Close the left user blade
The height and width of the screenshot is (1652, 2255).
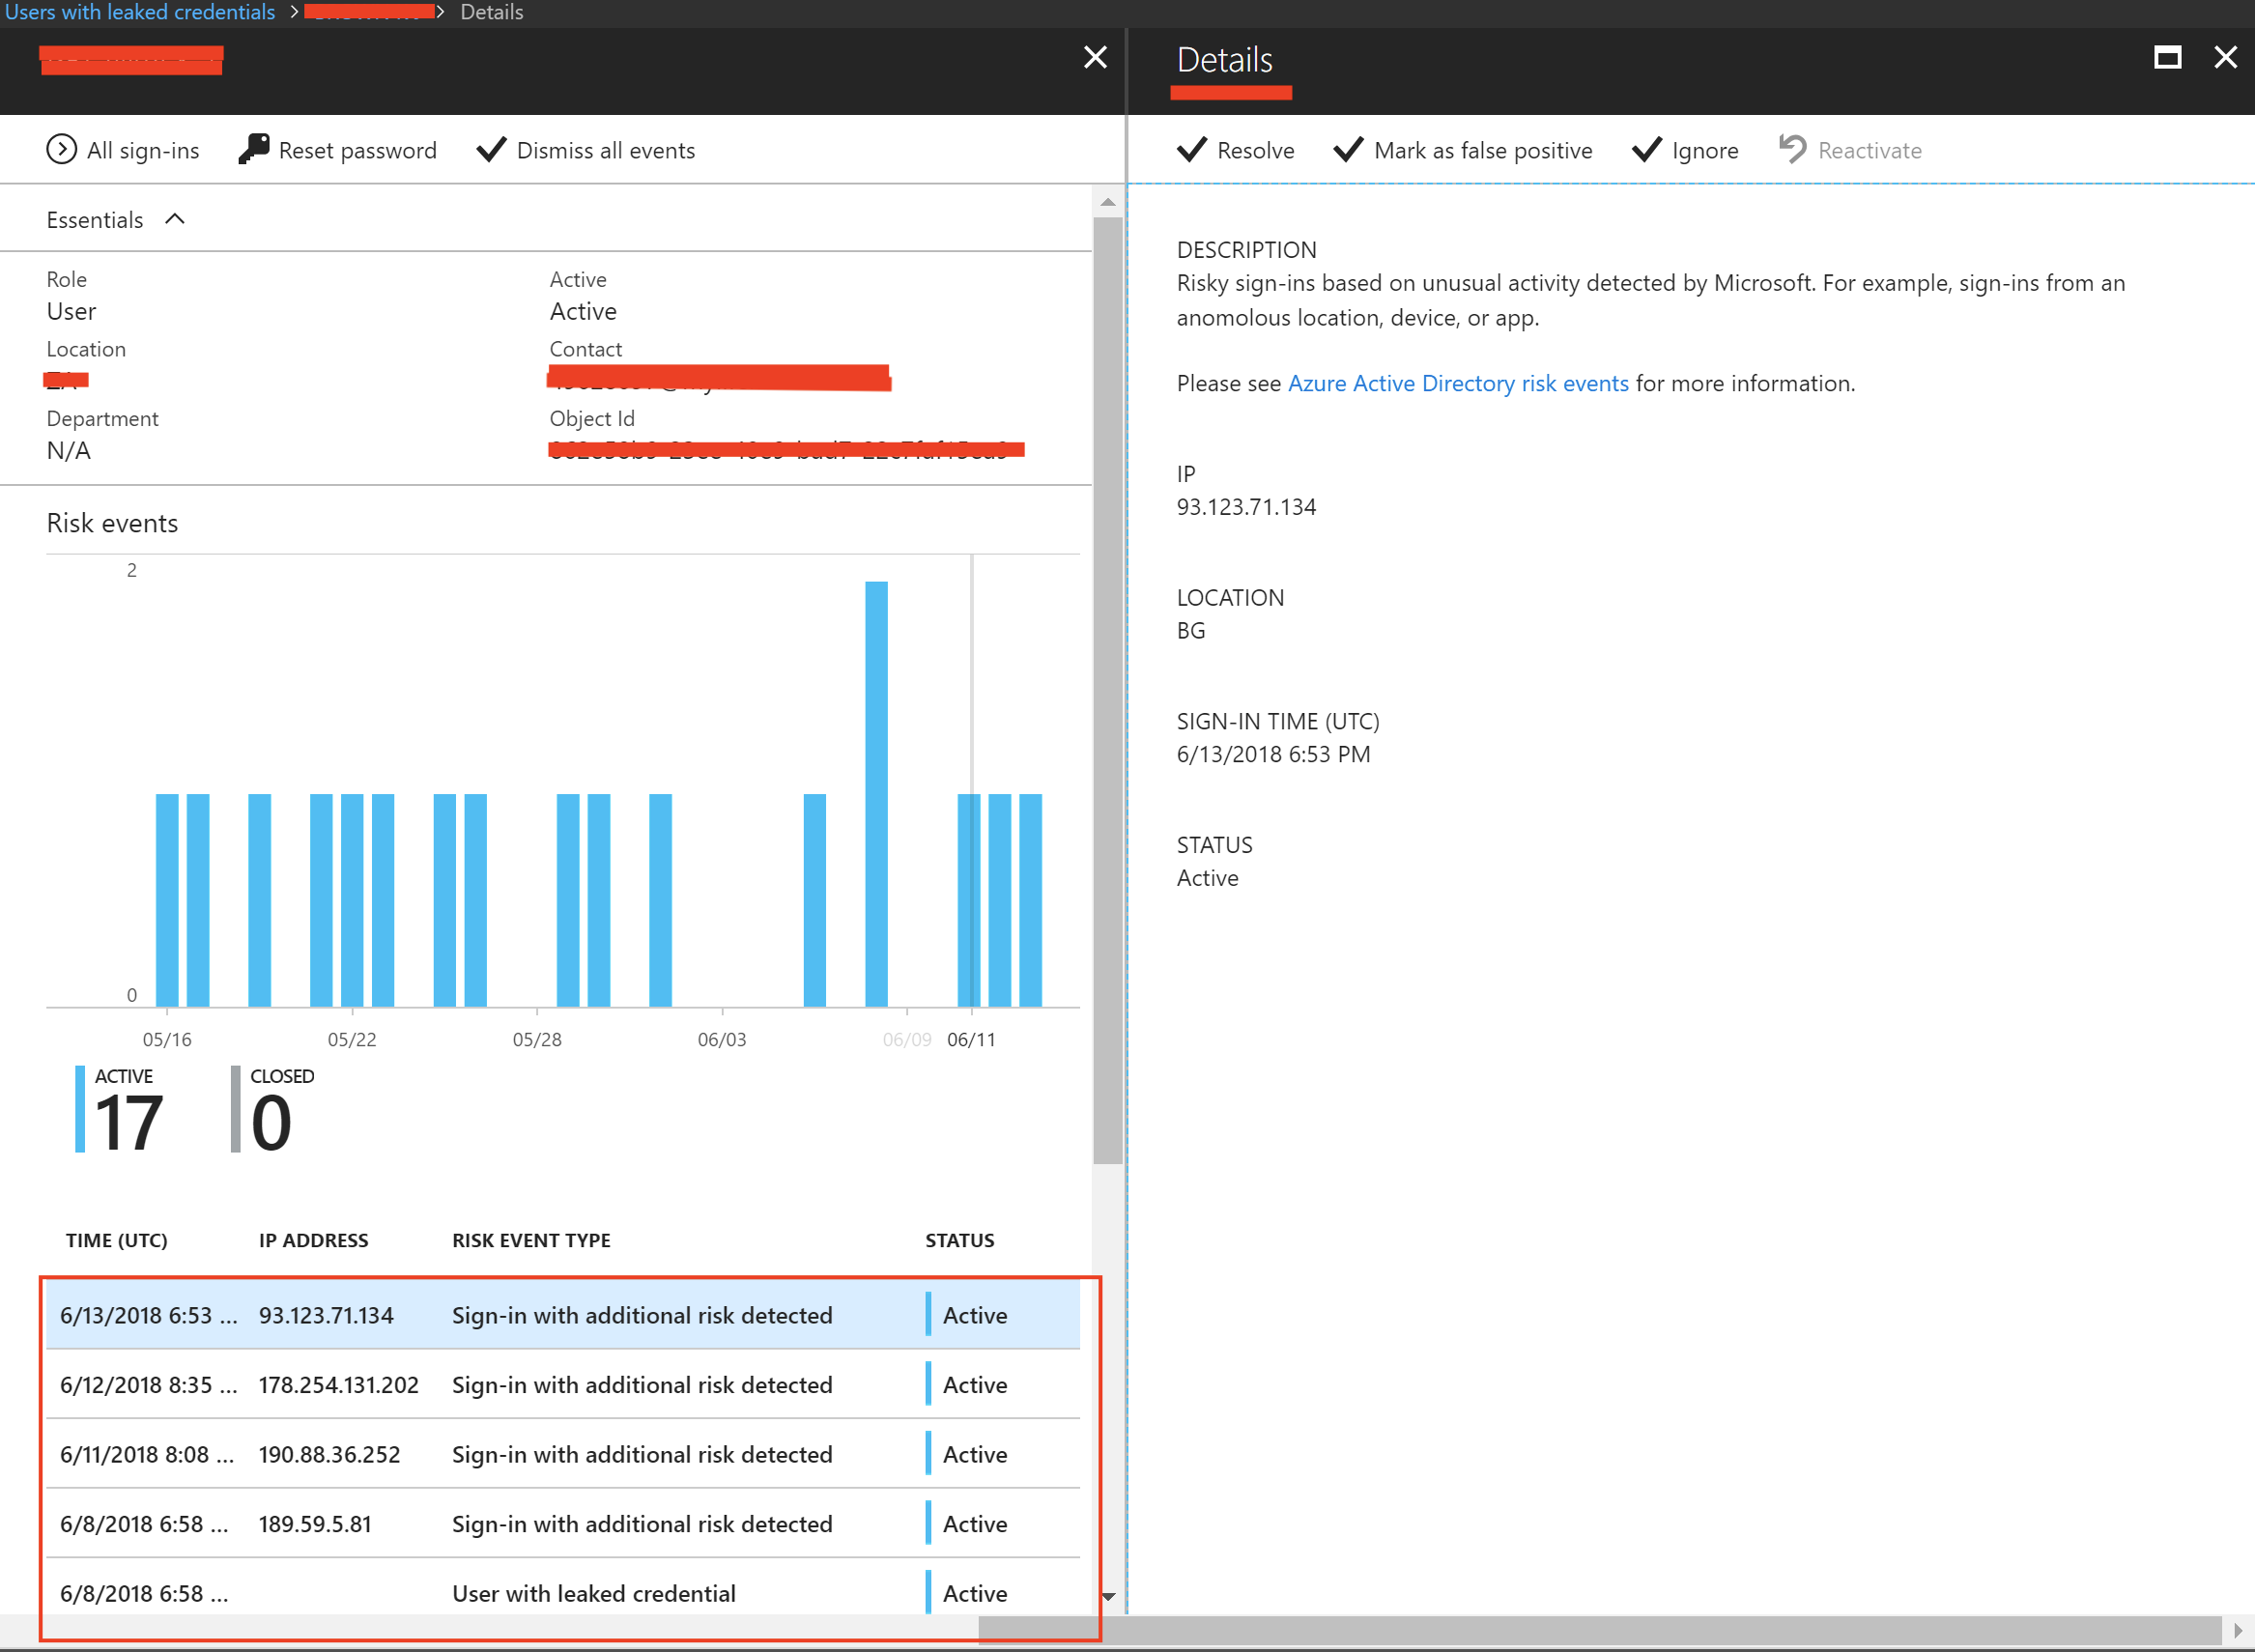pos(1095,58)
